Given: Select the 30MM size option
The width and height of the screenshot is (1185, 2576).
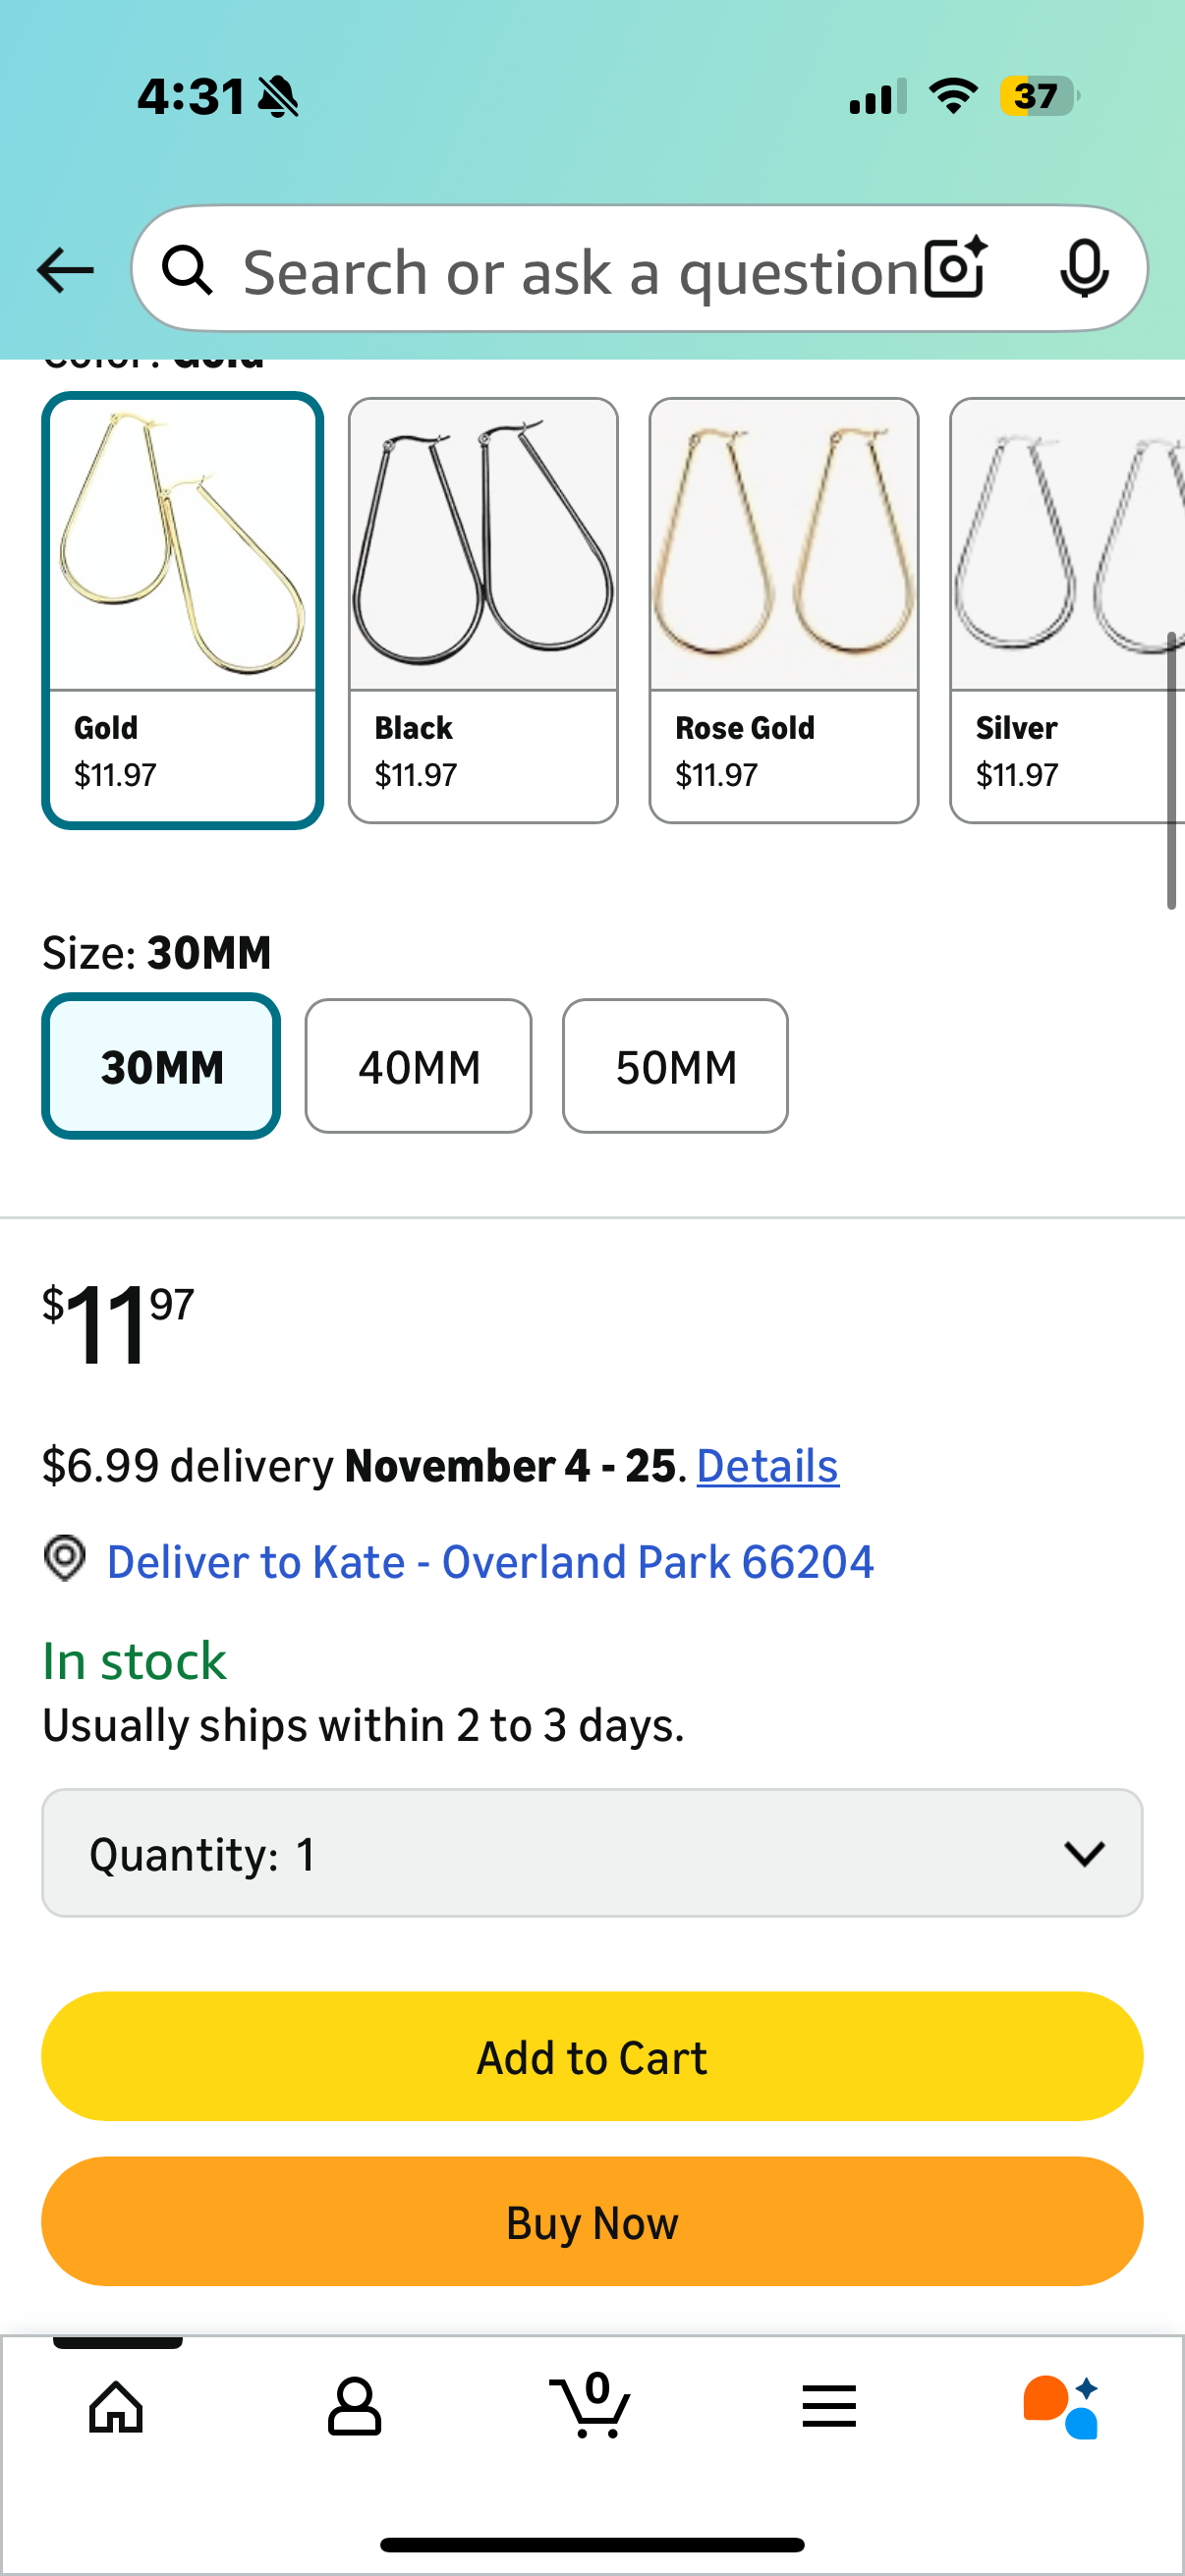Looking at the screenshot, I should coord(161,1066).
